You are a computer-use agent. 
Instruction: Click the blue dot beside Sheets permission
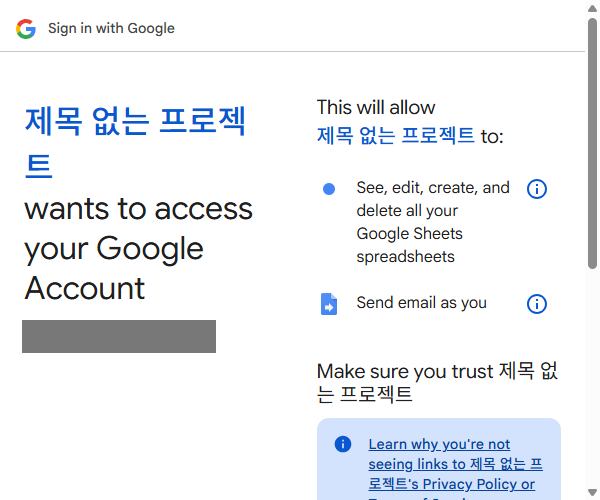pyautogui.click(x=329, y=189)
